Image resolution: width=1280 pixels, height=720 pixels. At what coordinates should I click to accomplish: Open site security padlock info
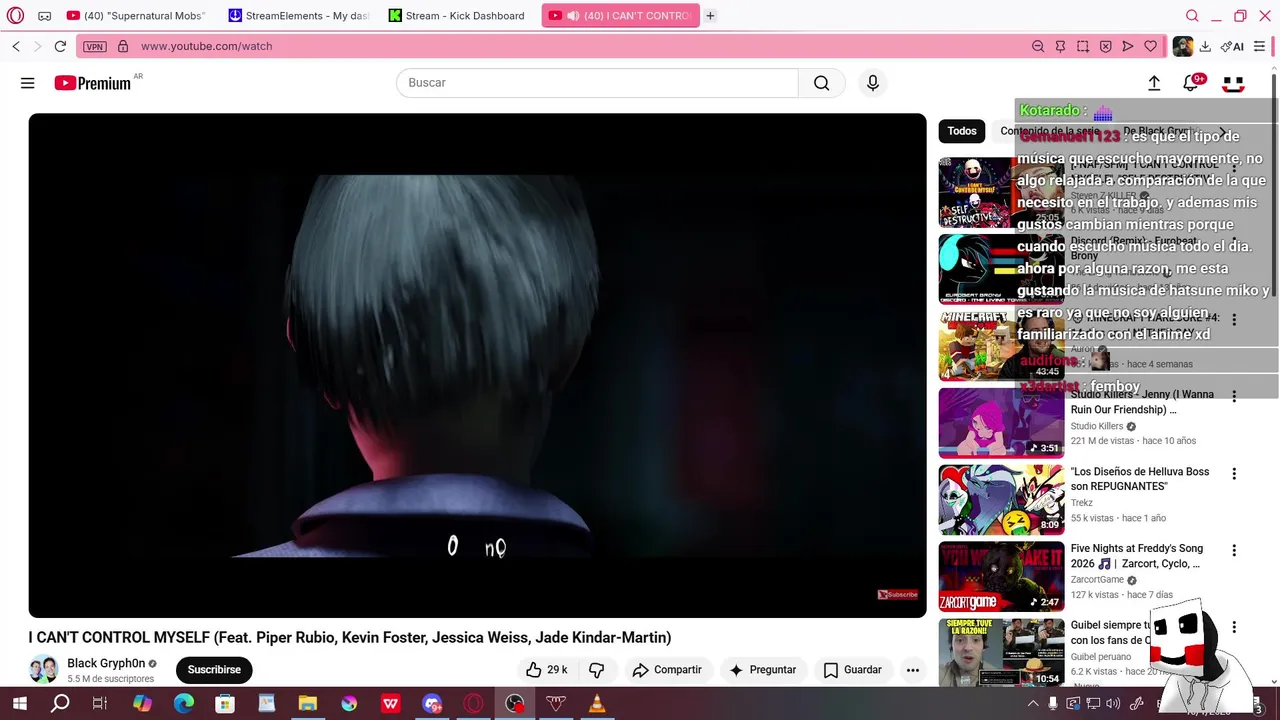[123, 46]
